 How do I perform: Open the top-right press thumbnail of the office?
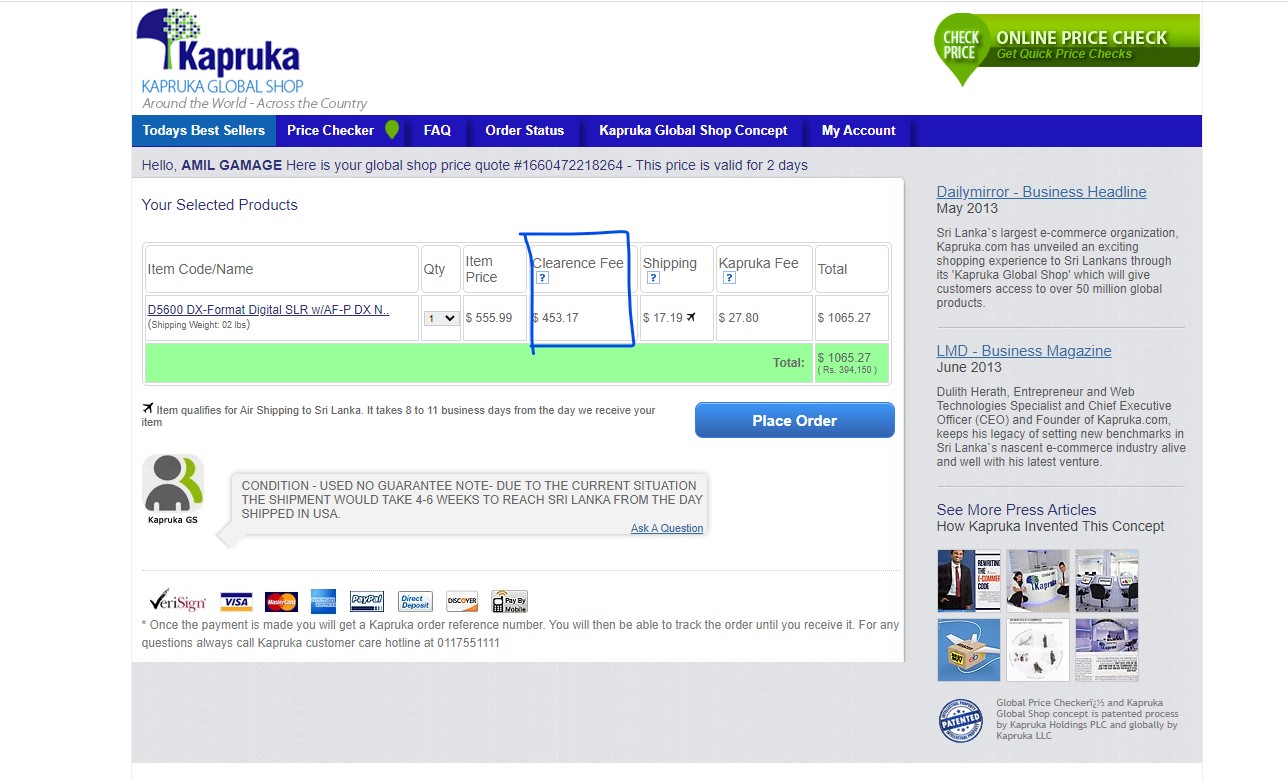coord(1107,580)
